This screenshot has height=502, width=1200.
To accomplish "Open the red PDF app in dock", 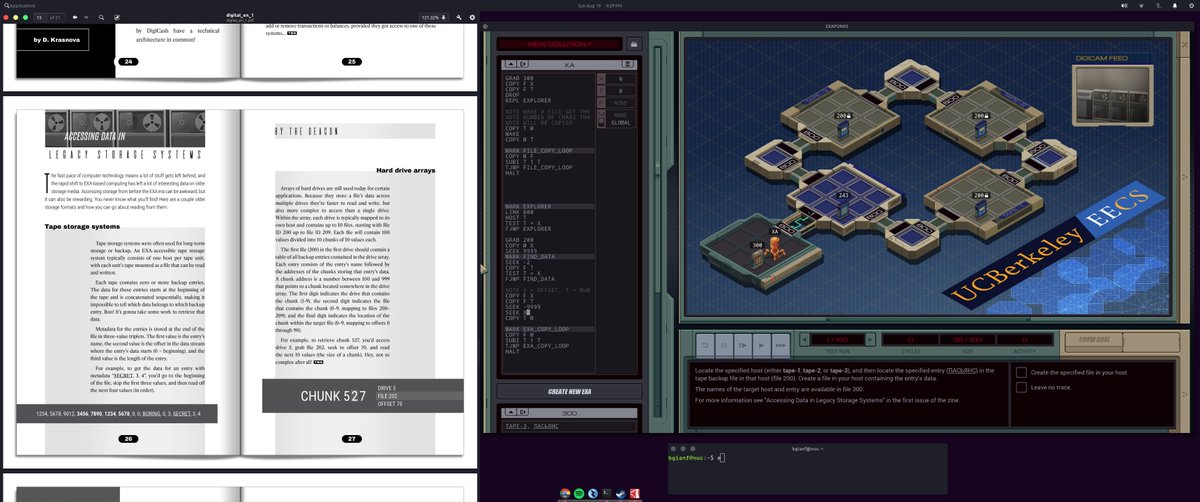I will pos(635,493).
